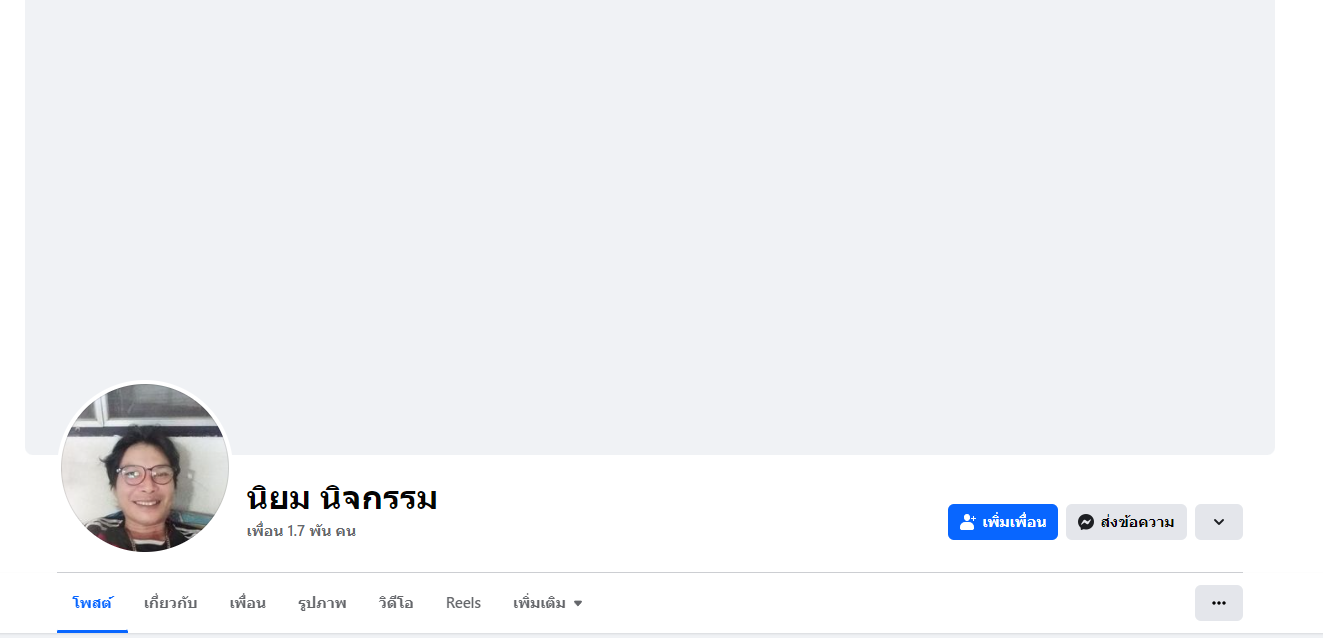Click the Messenger logo icon
The width and height of the screenshot is (1323, 638).
click(x=1085, y=522)
